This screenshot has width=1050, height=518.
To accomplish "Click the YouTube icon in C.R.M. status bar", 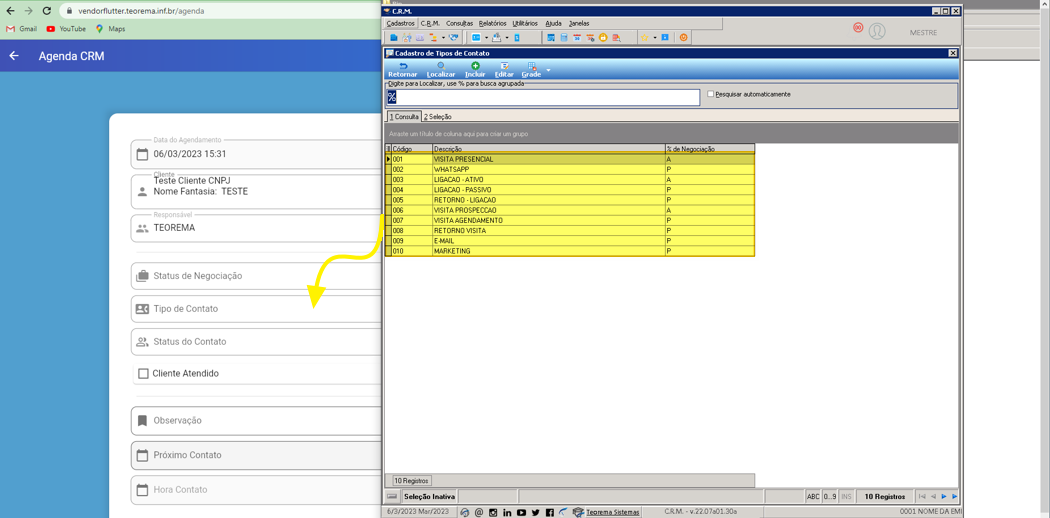I will pos(521,512).
